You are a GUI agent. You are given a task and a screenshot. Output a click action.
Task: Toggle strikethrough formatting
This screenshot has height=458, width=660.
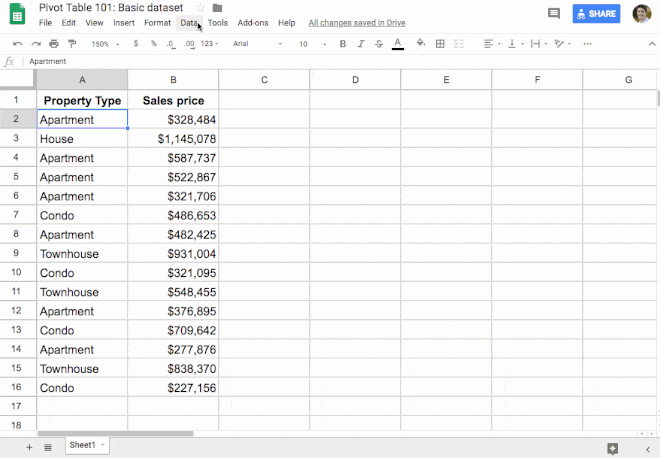[x=378, y=44]
